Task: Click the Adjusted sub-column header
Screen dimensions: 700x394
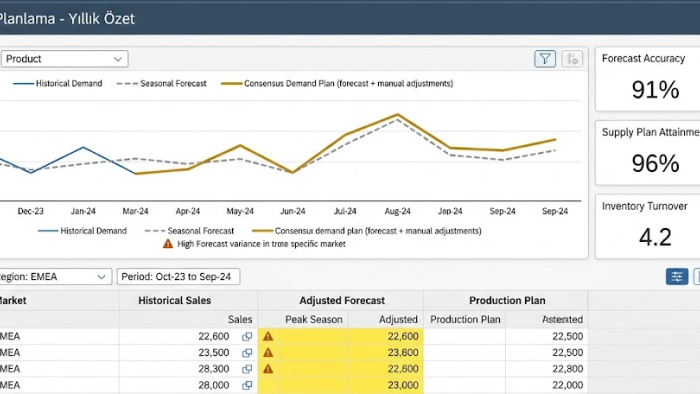Action: point(398,319)
